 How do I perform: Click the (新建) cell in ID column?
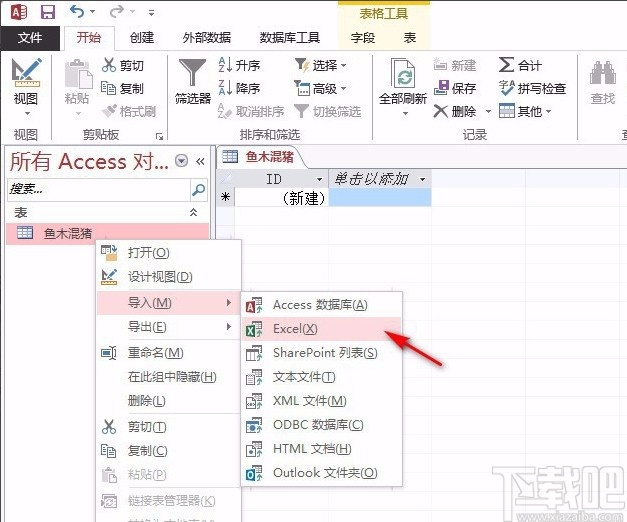pyautogui.click(x=282, y=198)
